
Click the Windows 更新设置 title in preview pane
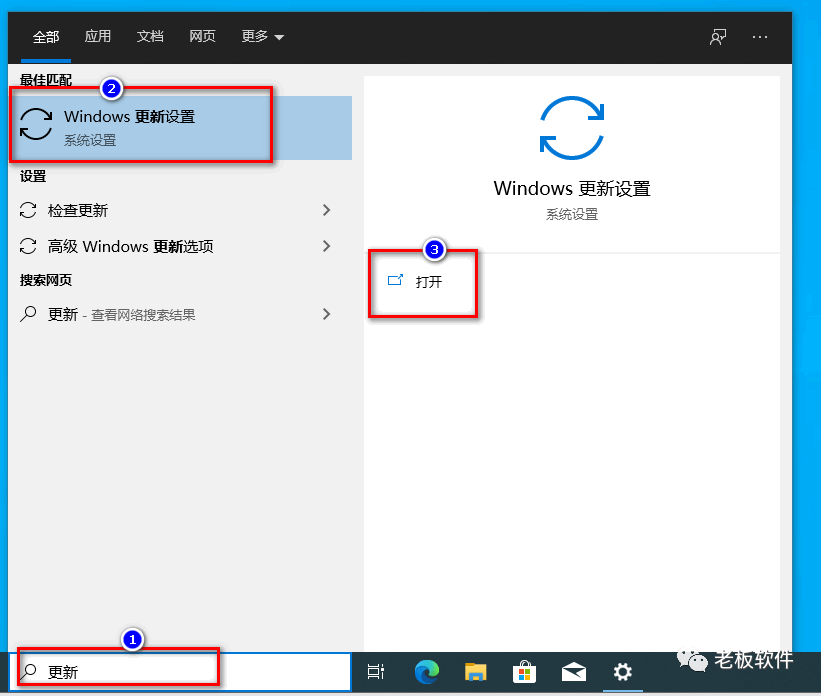(572, 189)
